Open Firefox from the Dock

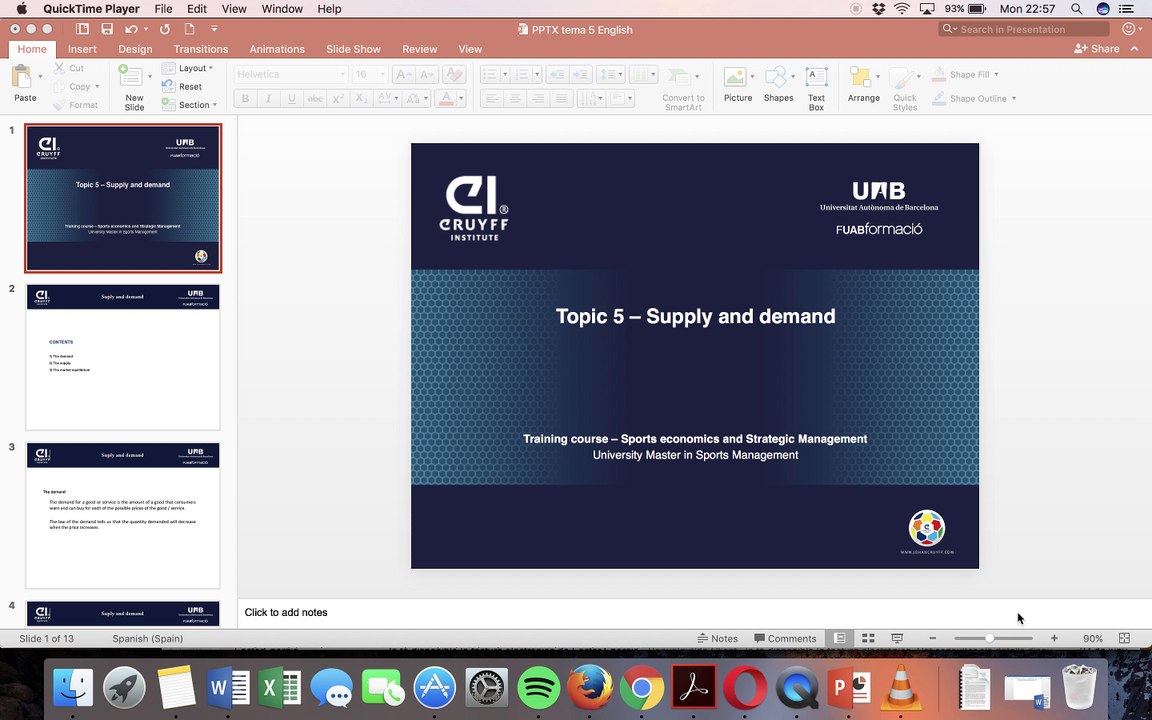(590, 688)
